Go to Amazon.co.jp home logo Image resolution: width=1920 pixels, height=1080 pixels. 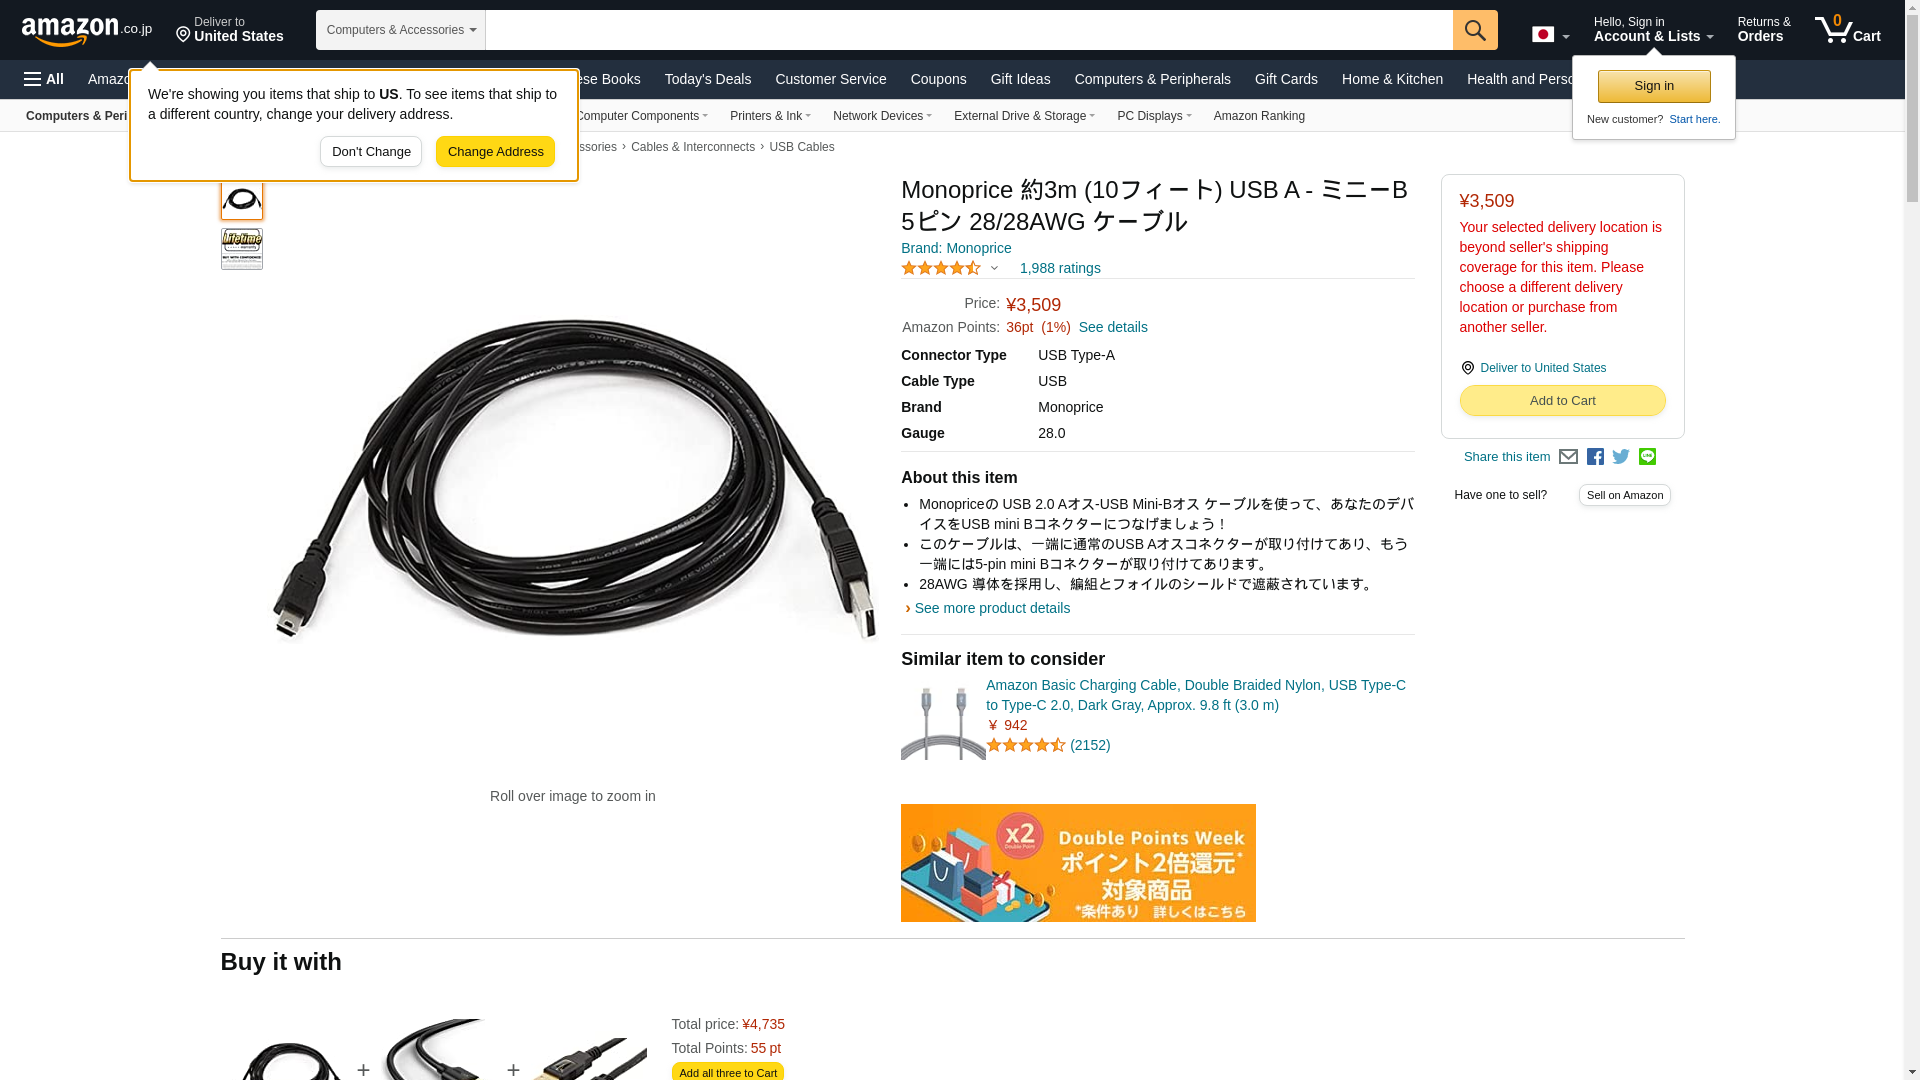coord(87,30)
